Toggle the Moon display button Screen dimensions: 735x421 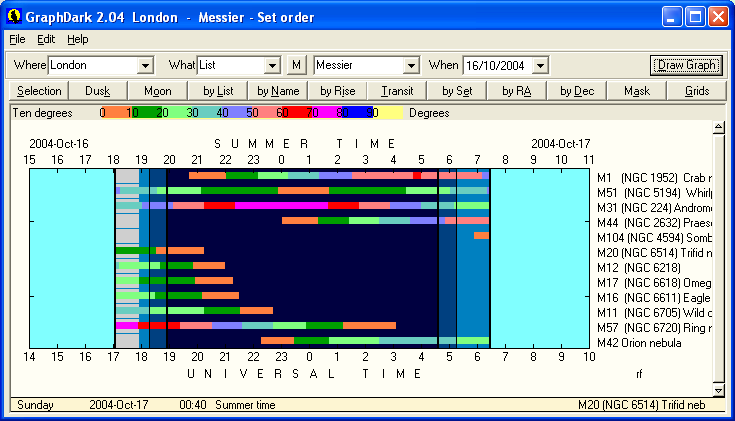pos(158,91)
